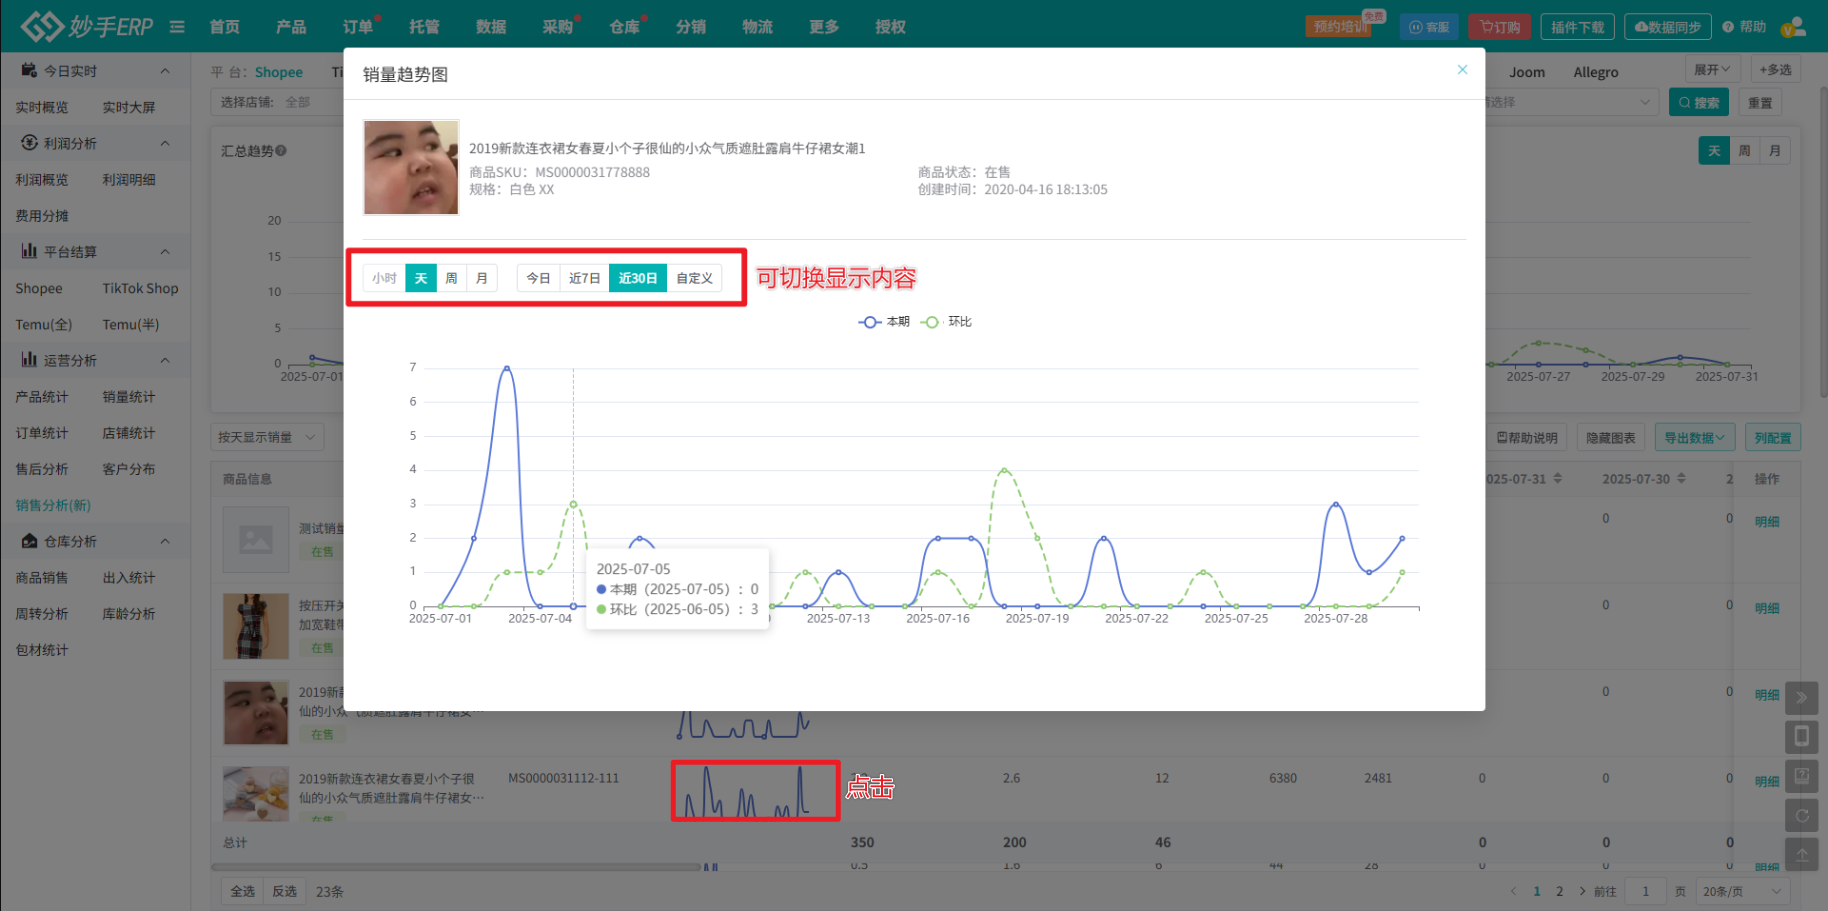This screenshot has height=911, width=1828.
Task: Open the 物流 top menu
Action: (757, 27)
